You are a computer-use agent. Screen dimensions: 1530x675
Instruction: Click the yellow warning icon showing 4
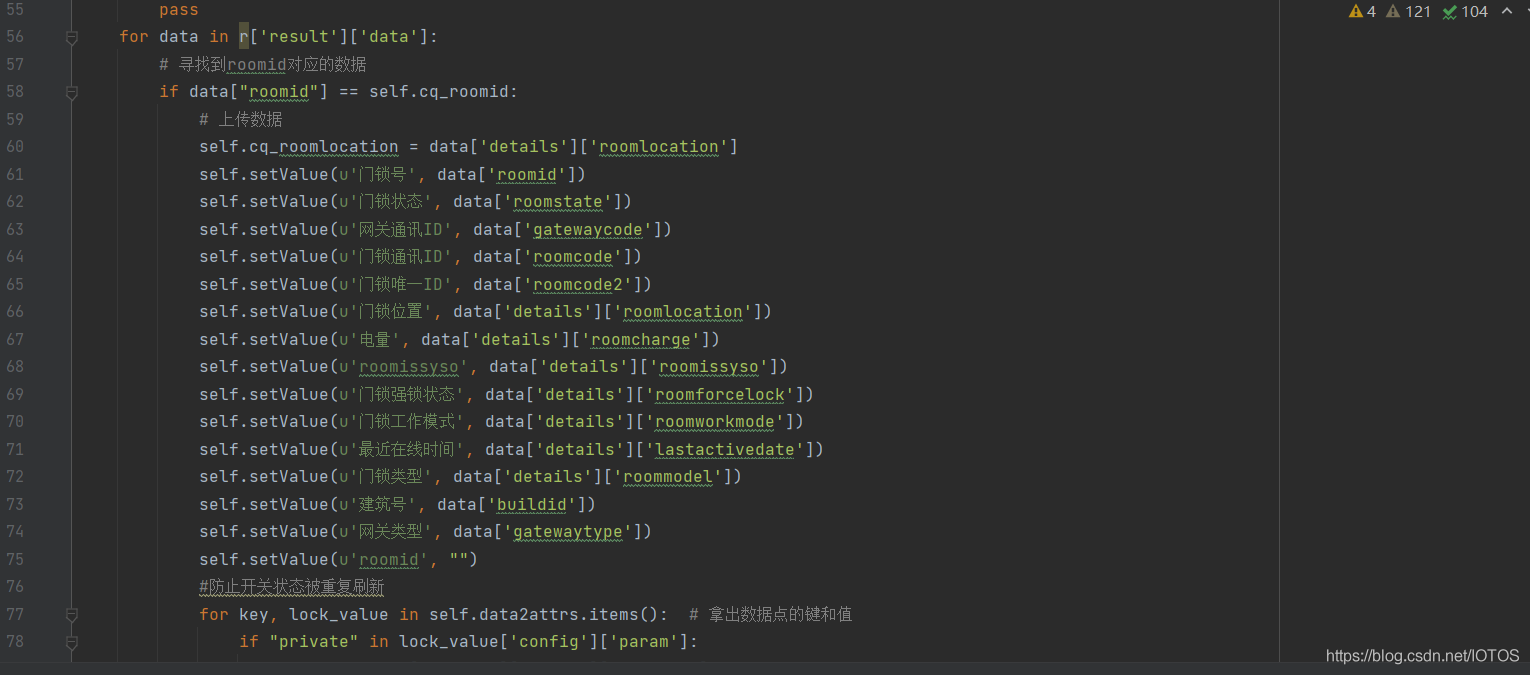pos(1362,12)
